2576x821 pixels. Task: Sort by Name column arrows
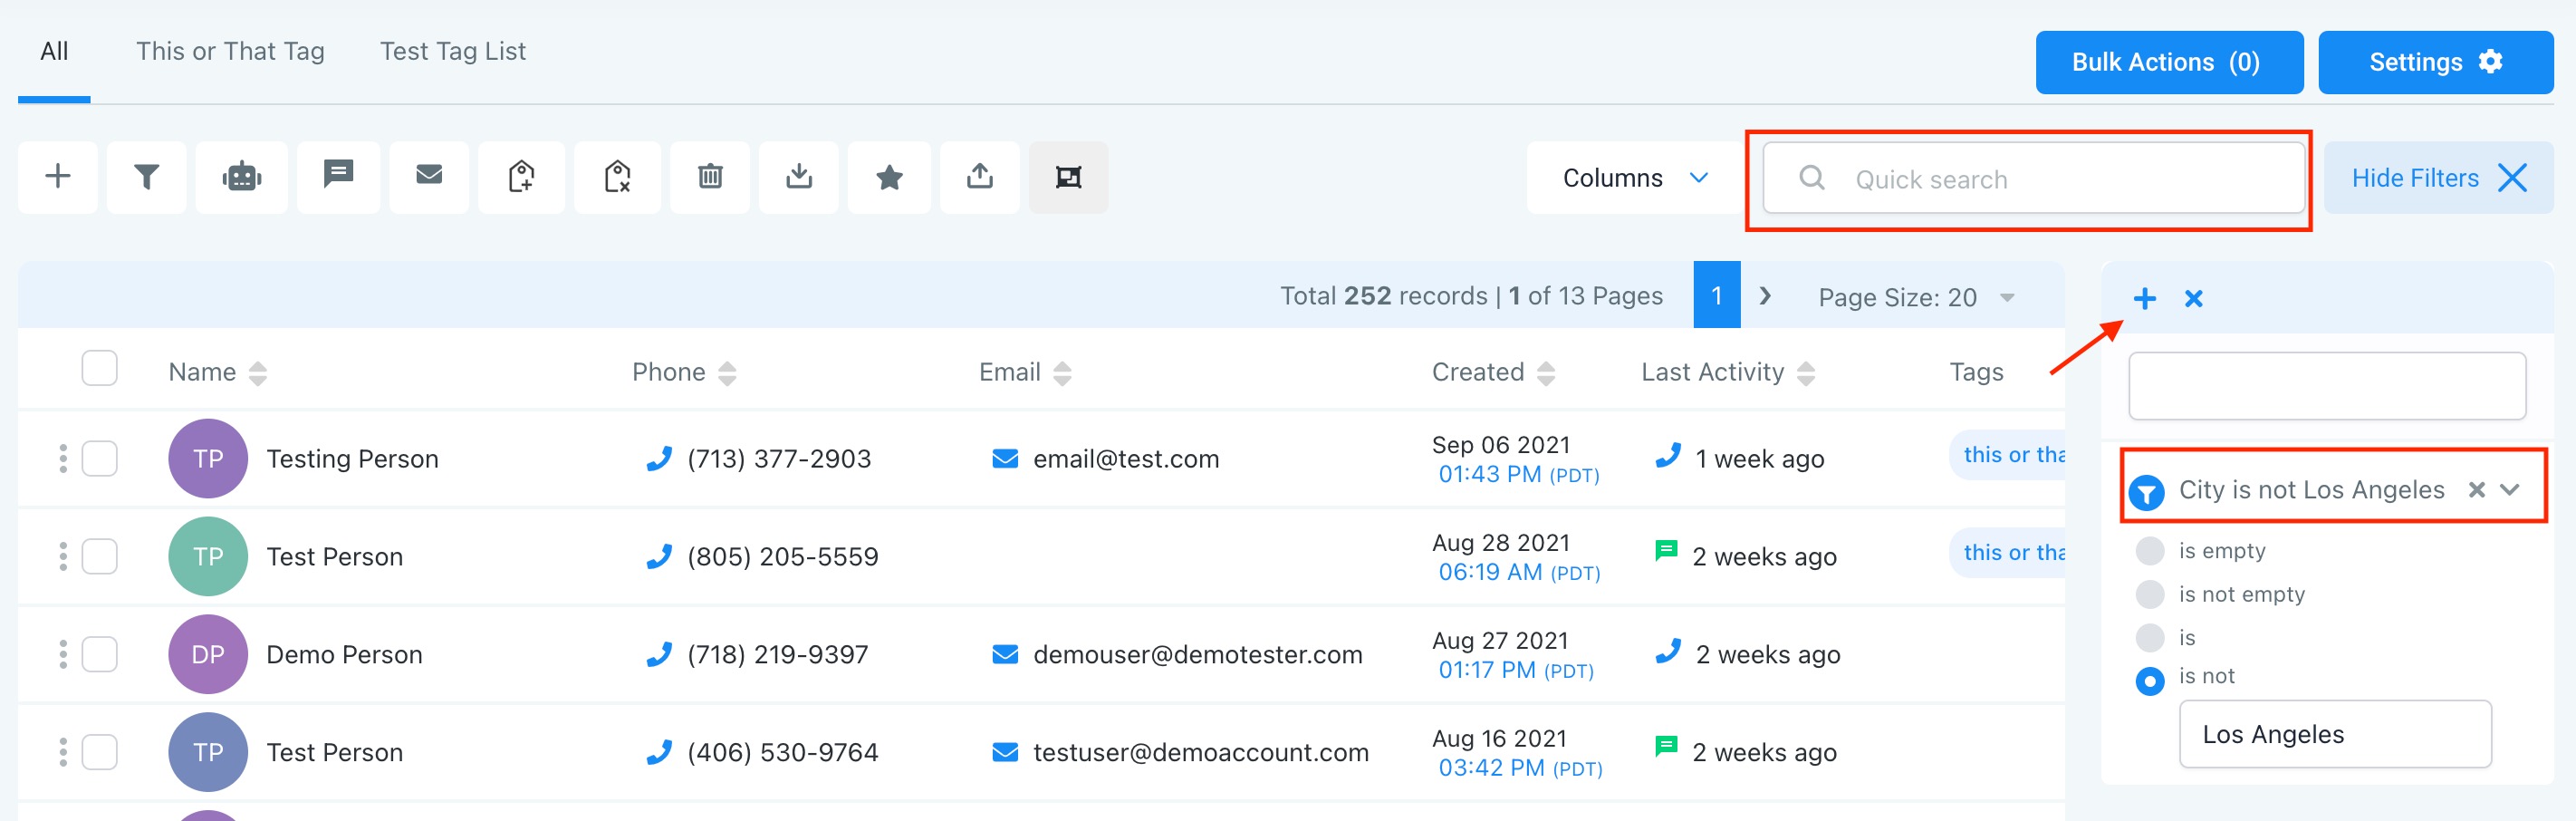[x=258, y=373]
